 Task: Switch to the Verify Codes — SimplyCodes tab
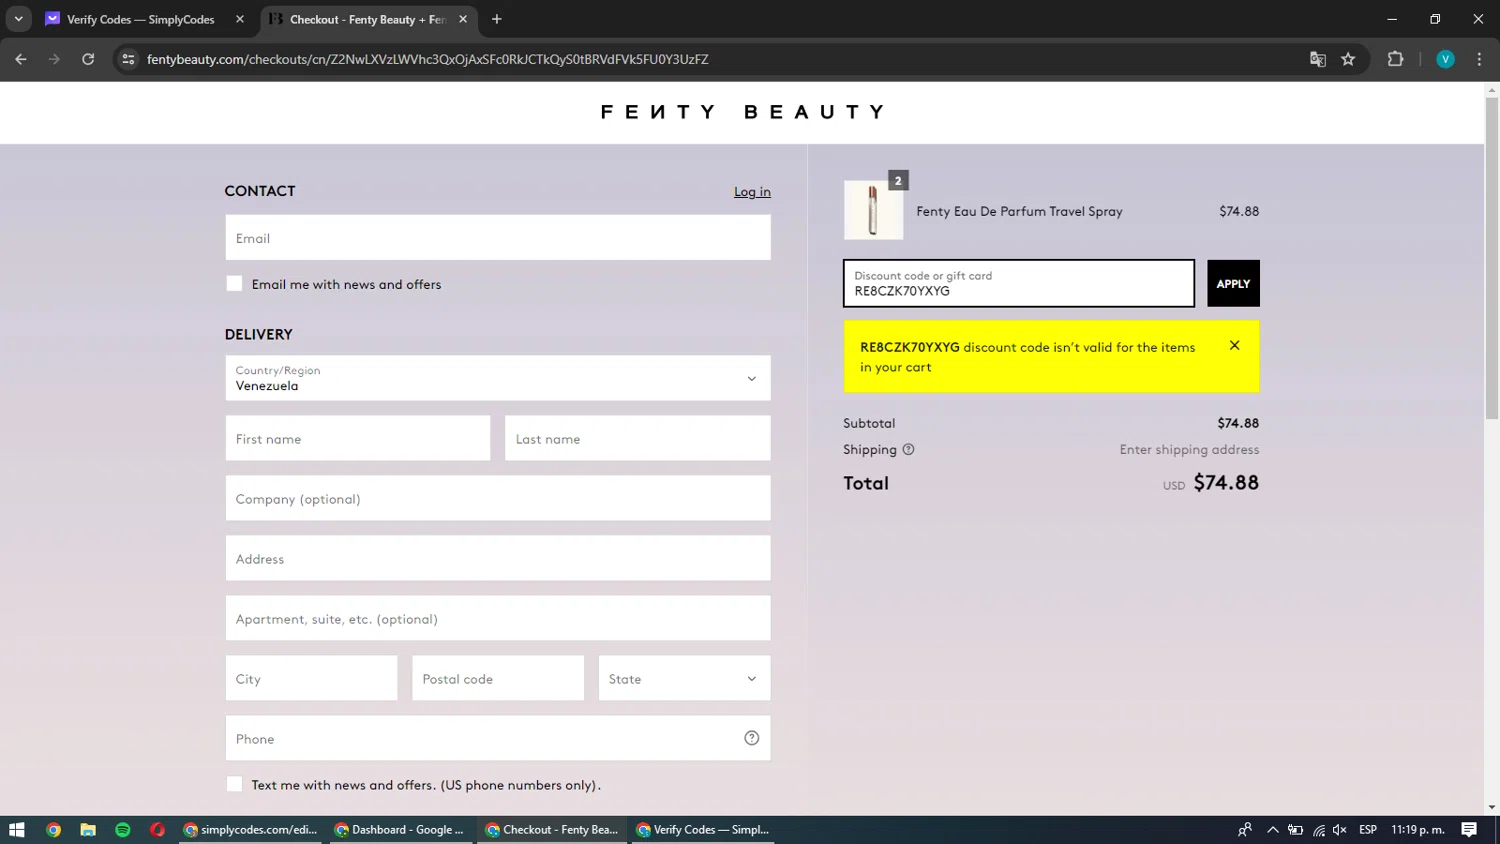point(140,19)
